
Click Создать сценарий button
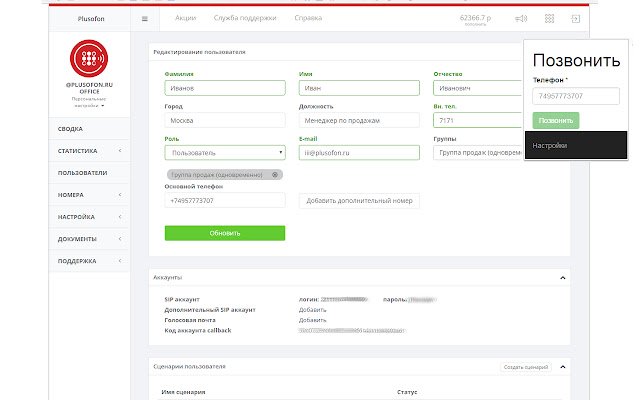point(526,367)
